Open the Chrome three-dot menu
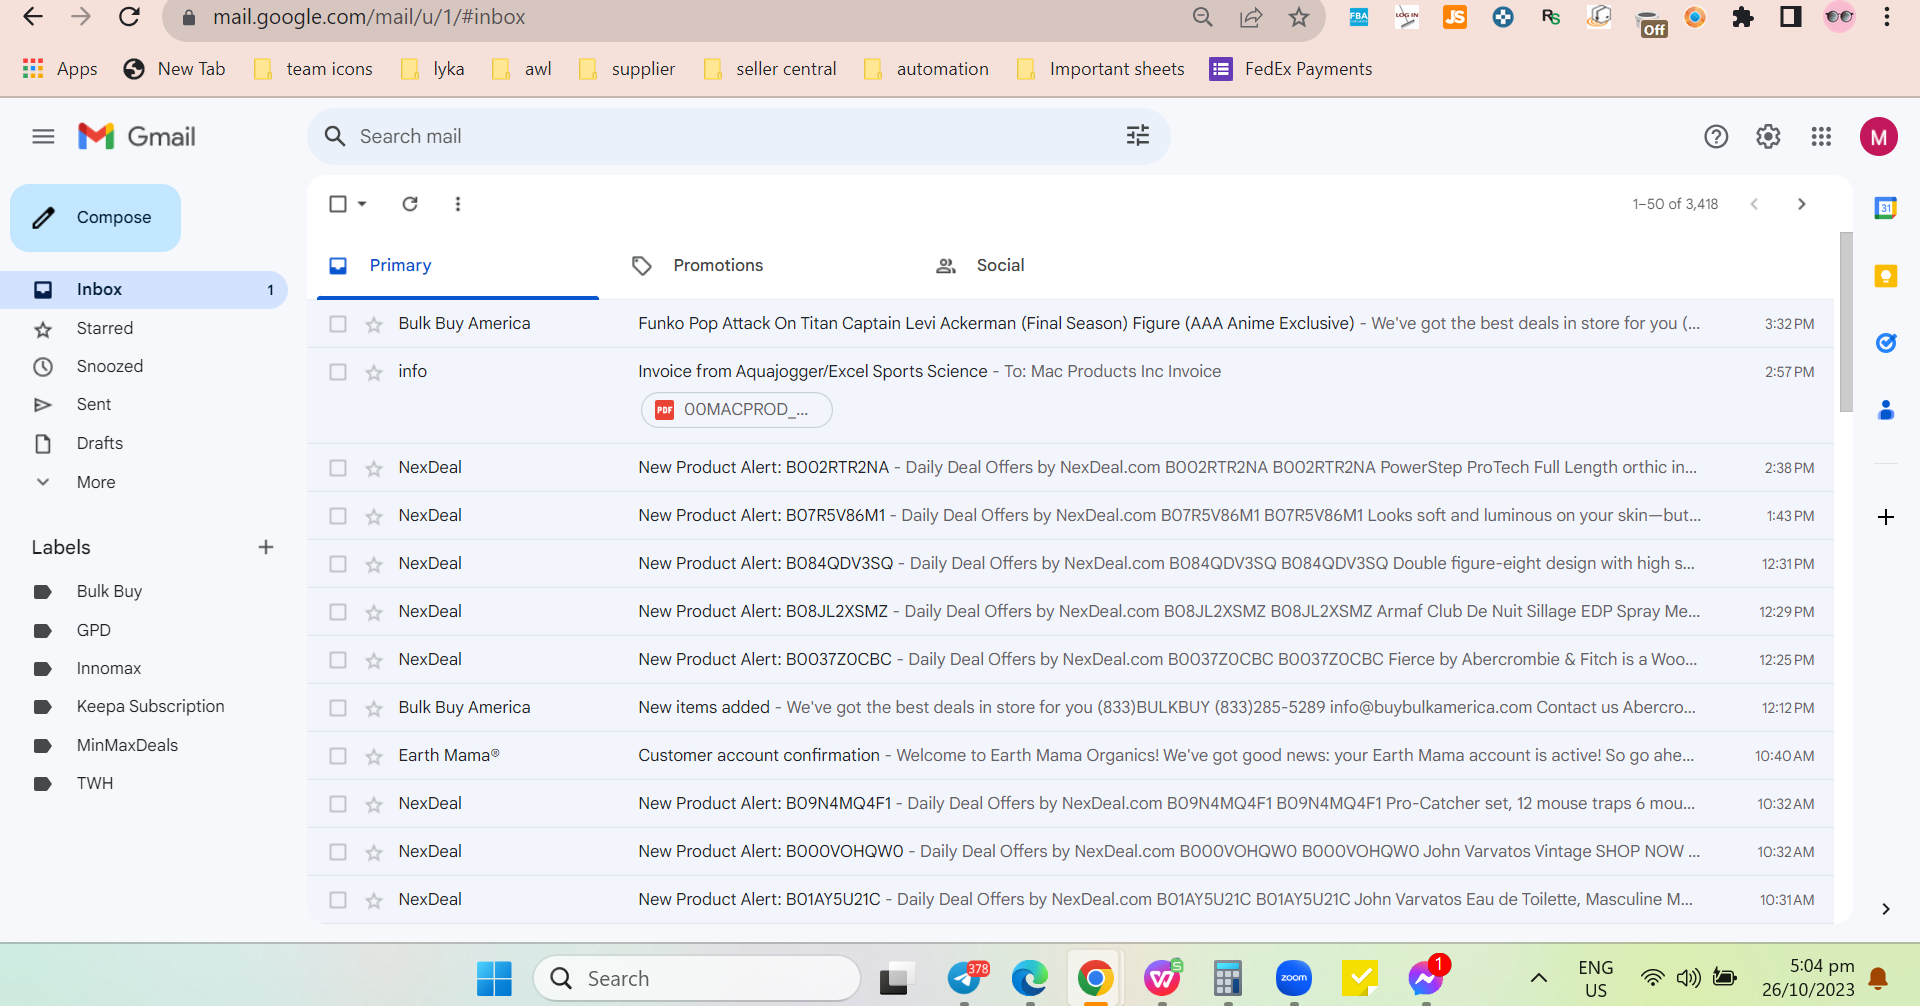Viewport: 1920px width, 1006px height. tap(1887, 17)
